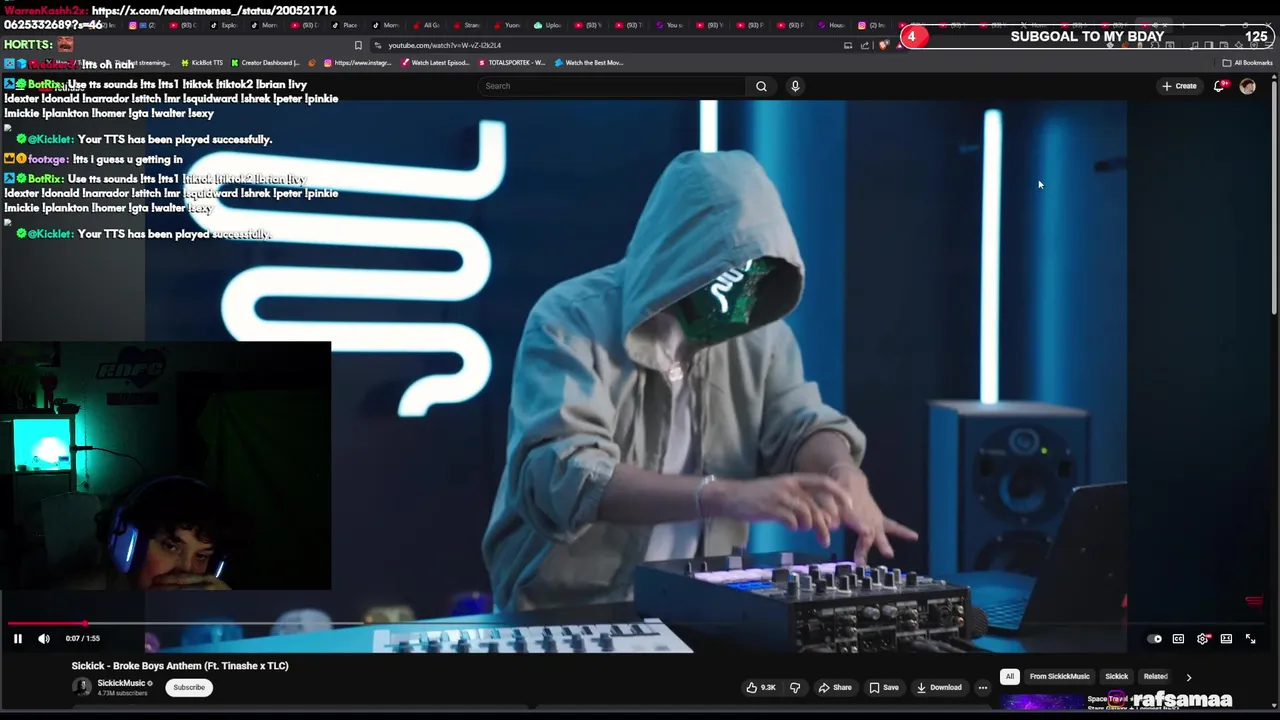Open the Create menu
Image resolution: width=1280 pixels, height=720 pixels.
1179,86
